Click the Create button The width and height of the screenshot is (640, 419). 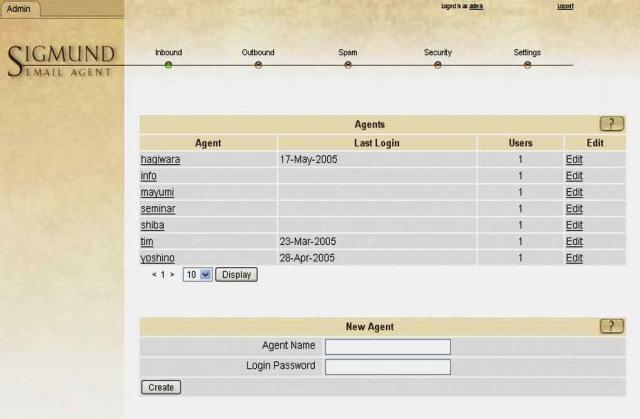161,387
